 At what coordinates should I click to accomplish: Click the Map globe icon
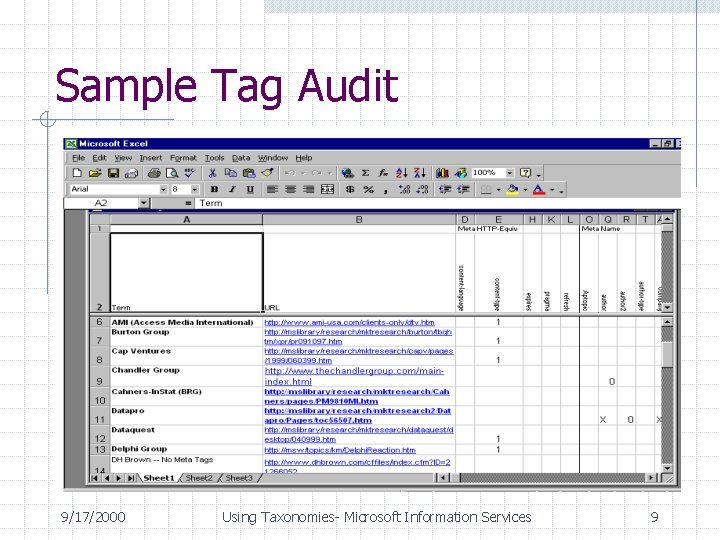tap(461, 173)
